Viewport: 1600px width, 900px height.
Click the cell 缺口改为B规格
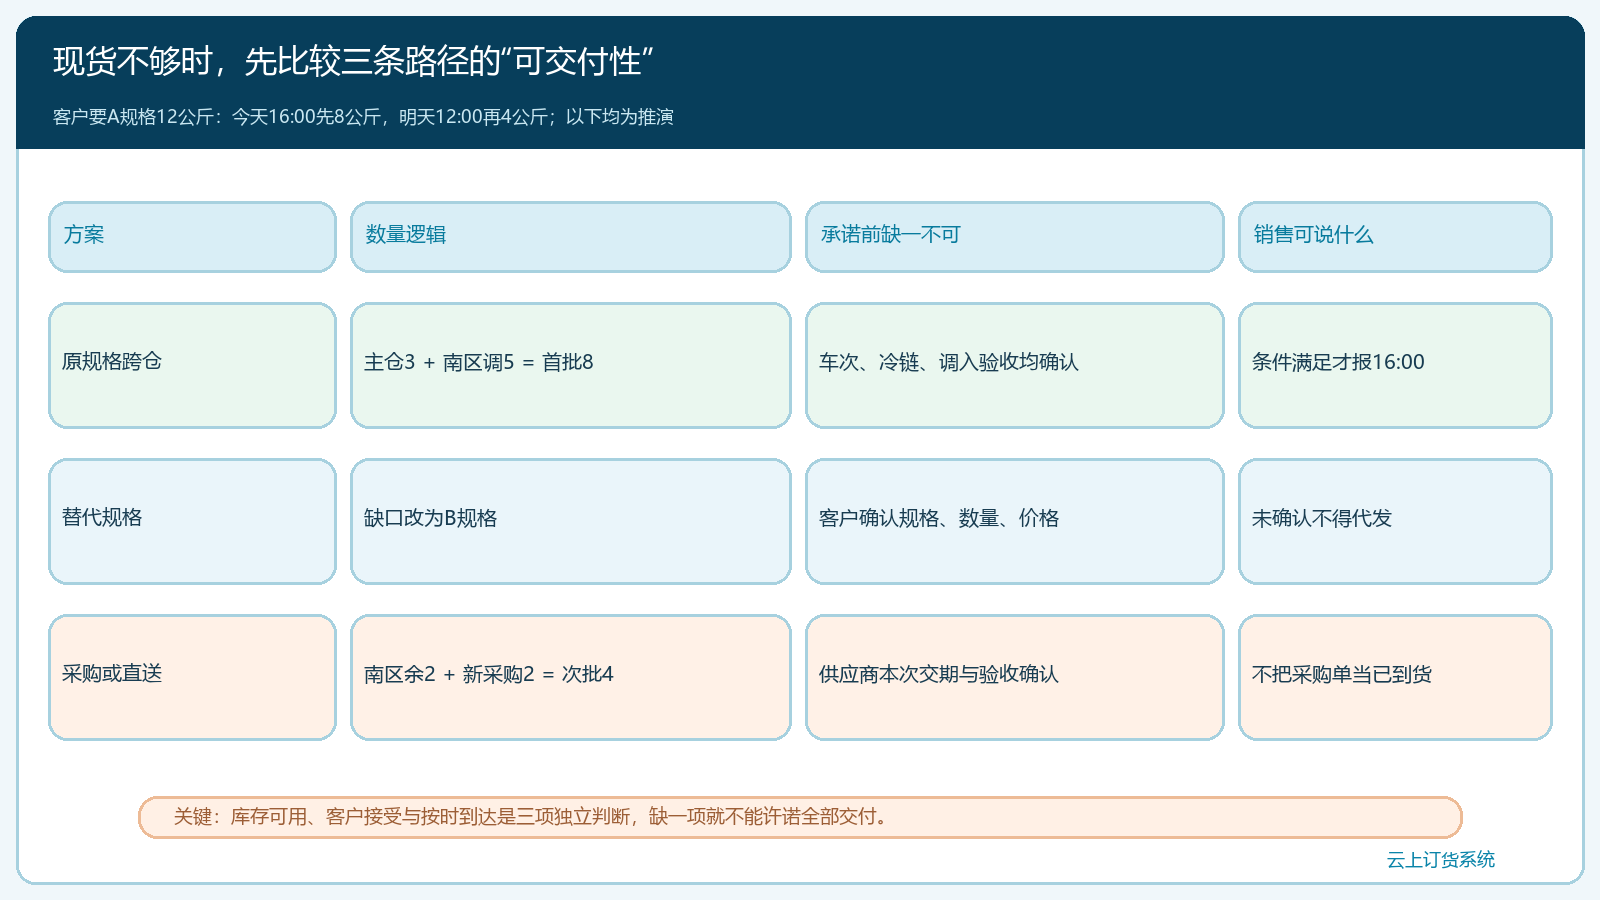click(x=571, y=522)
